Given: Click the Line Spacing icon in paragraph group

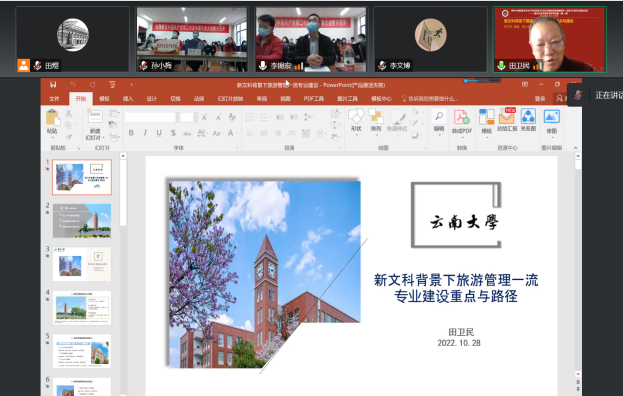Looking at the screenshot, I should tap(308, 117).
